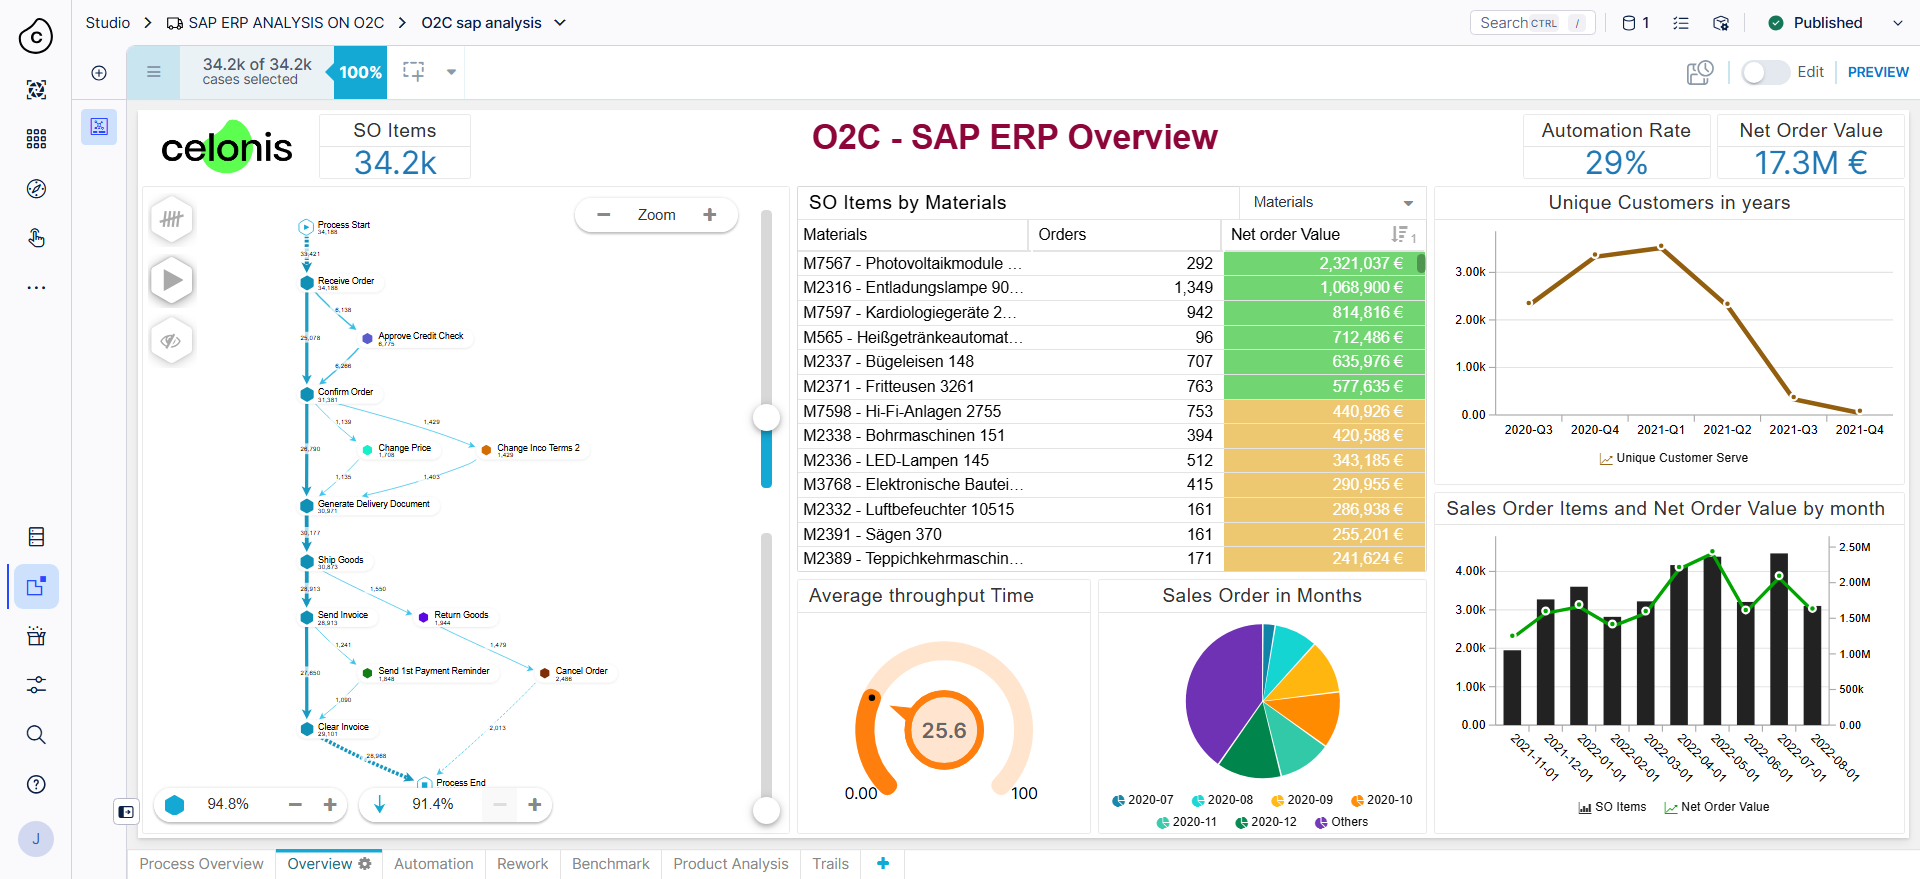Click the materials table scrollbar thumb

tap(1421, 264)
